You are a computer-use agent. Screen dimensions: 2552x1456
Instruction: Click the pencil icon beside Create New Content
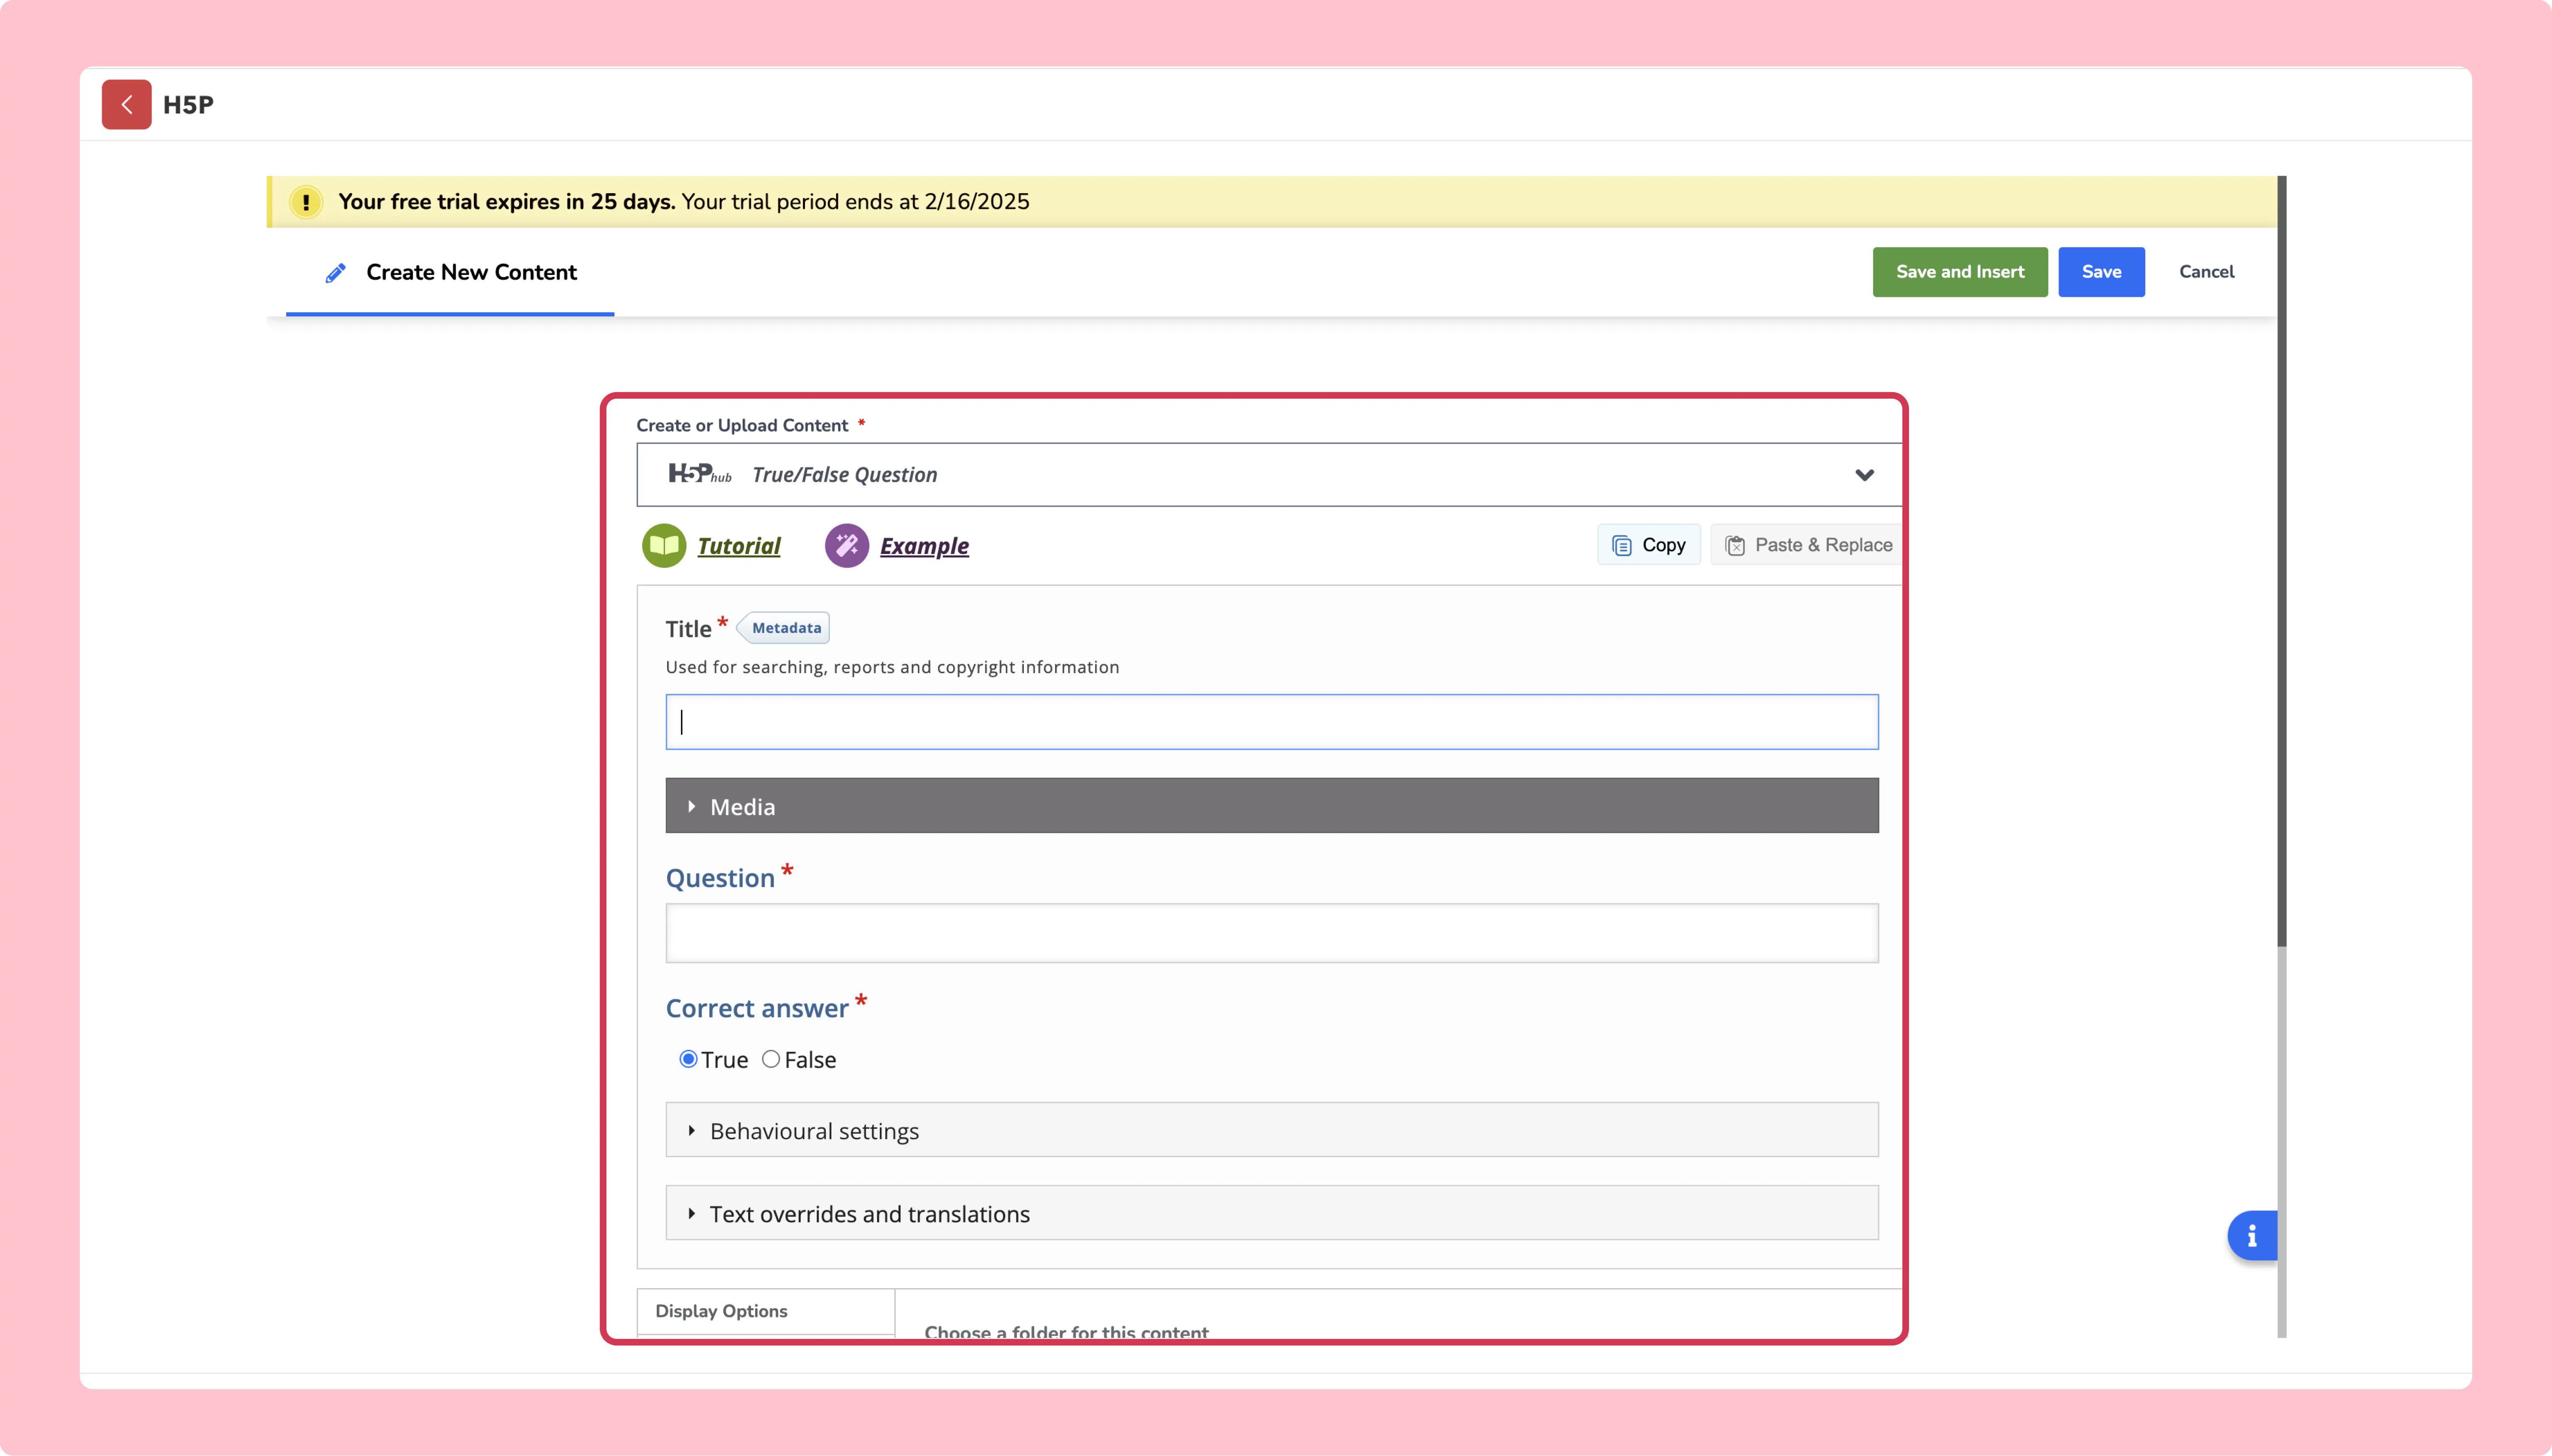click(336, 273)
